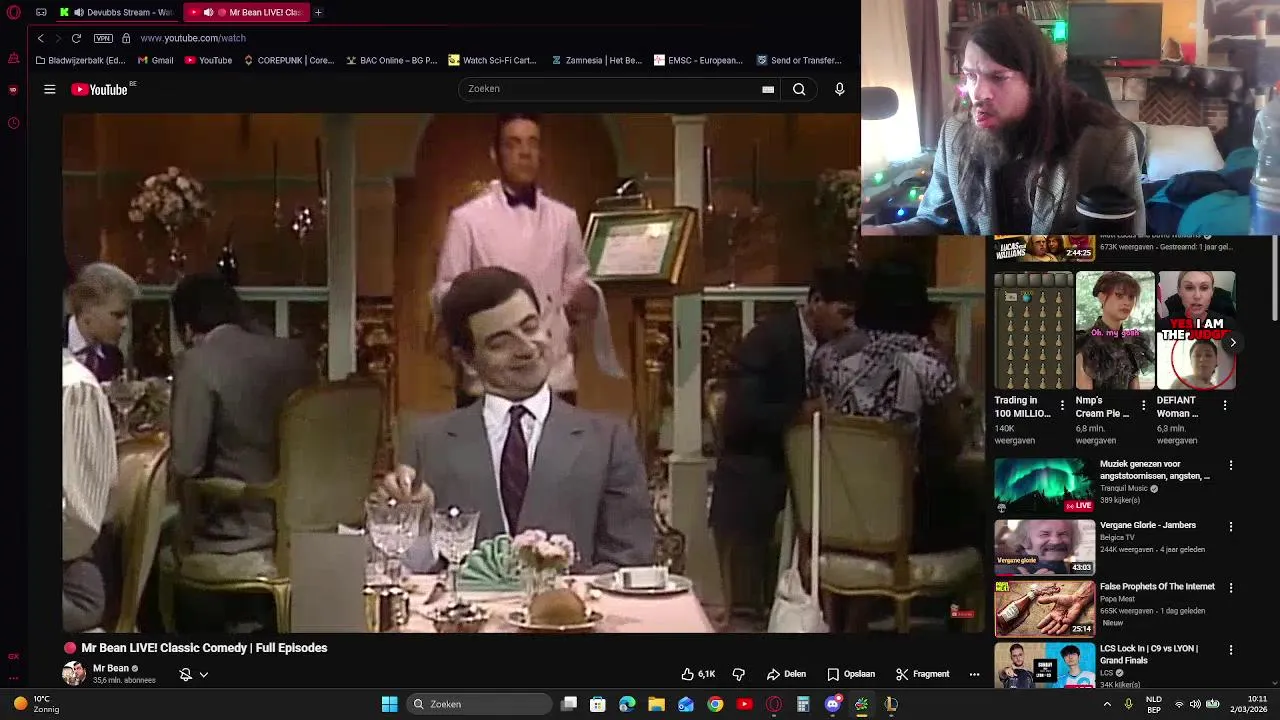Open the Mr Bean channel avatar

74,673
